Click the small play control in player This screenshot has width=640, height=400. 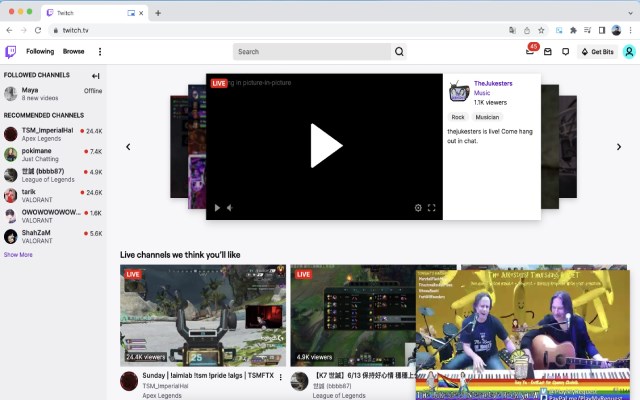point(217,208)
